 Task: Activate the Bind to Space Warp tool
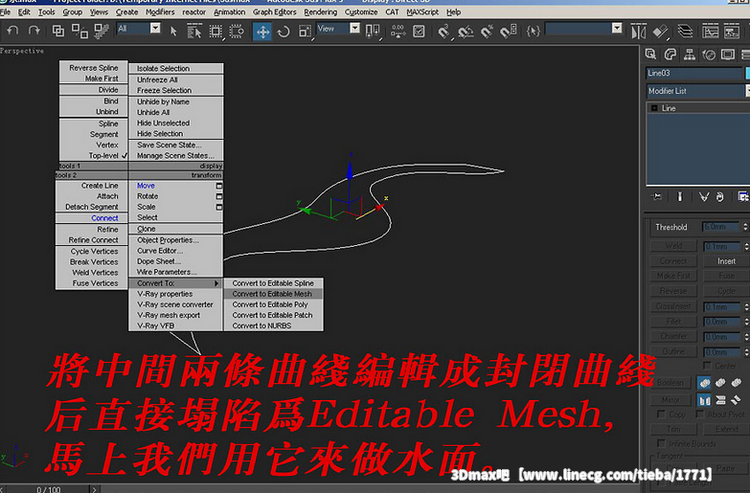coord(101,31)
